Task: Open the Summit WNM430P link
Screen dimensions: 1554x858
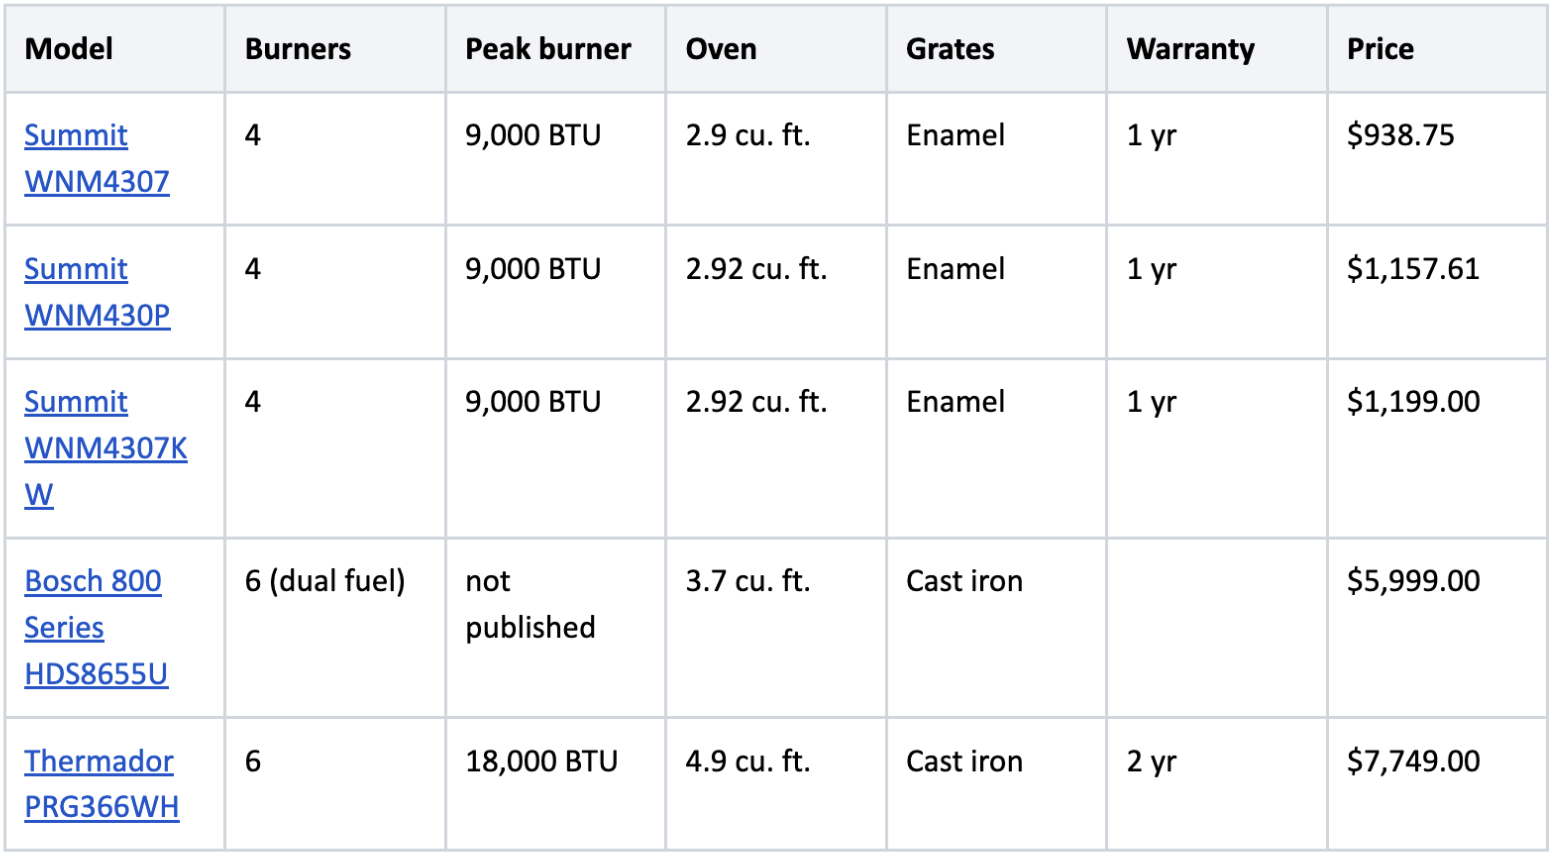Action: pyautogui.click(x=97, y=292)
